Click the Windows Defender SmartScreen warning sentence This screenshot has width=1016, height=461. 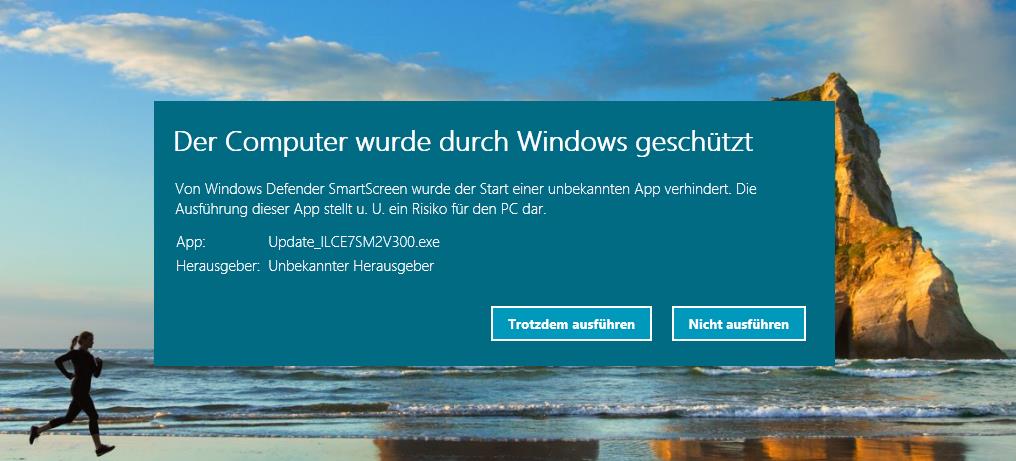(x=466, y=189)
